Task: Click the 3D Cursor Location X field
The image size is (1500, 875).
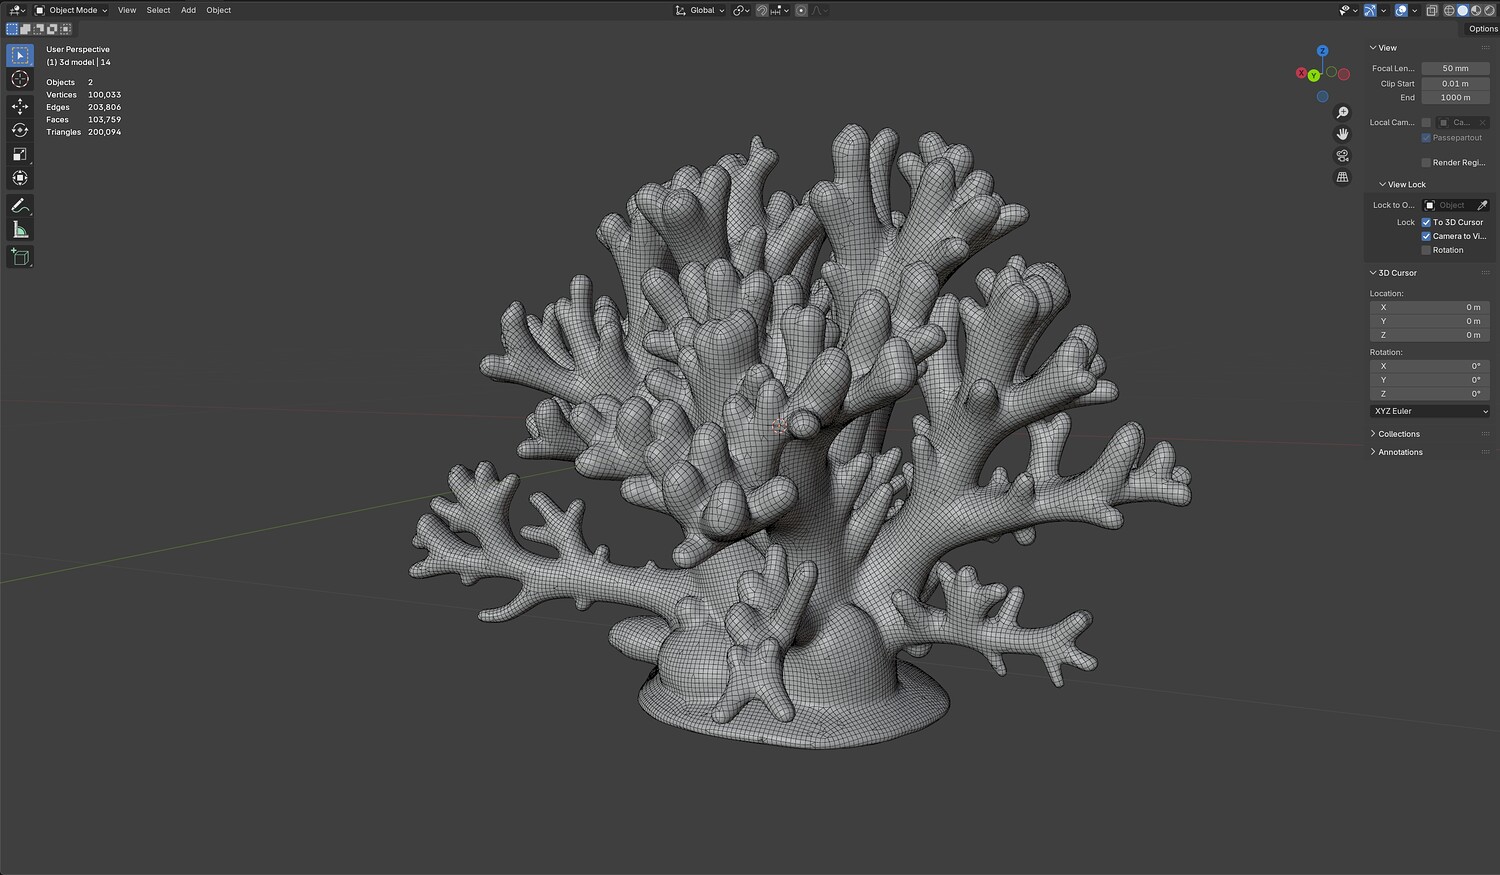Action: pos(1430,307)
